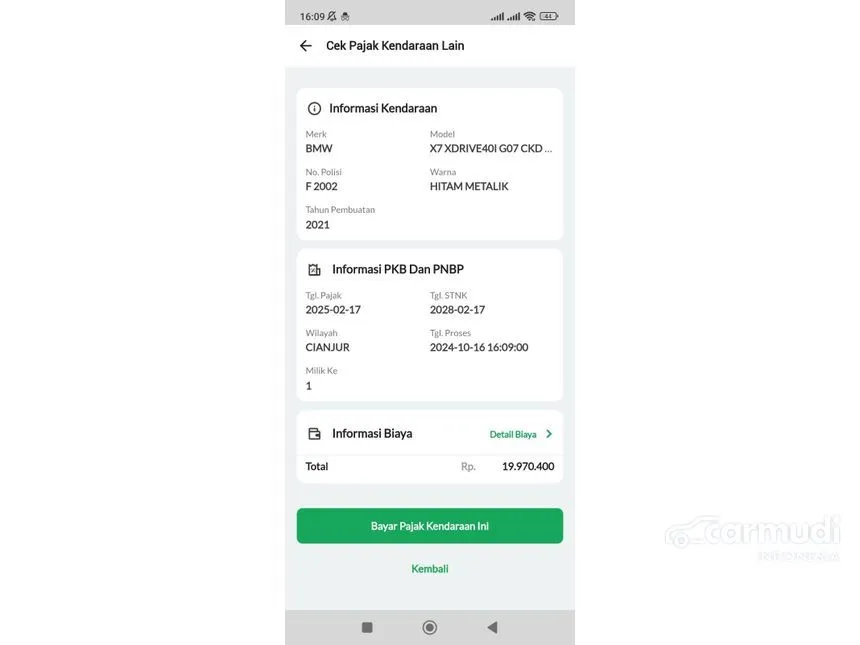Screen dimensions: 860x645
Task: Tap the No. Polisi value F 2002
Action: coord(321,186)
